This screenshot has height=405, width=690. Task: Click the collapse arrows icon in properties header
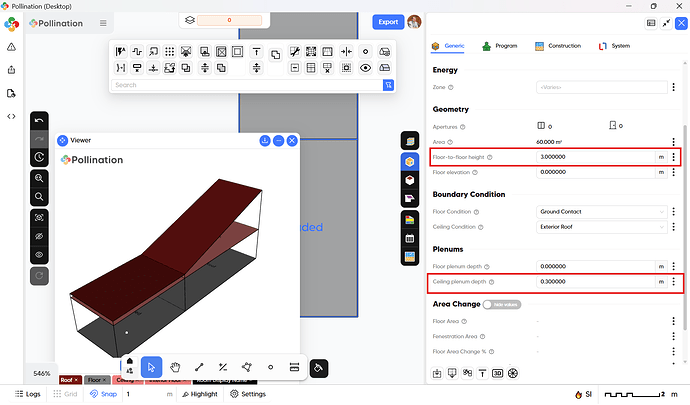(x=666, y=23)
